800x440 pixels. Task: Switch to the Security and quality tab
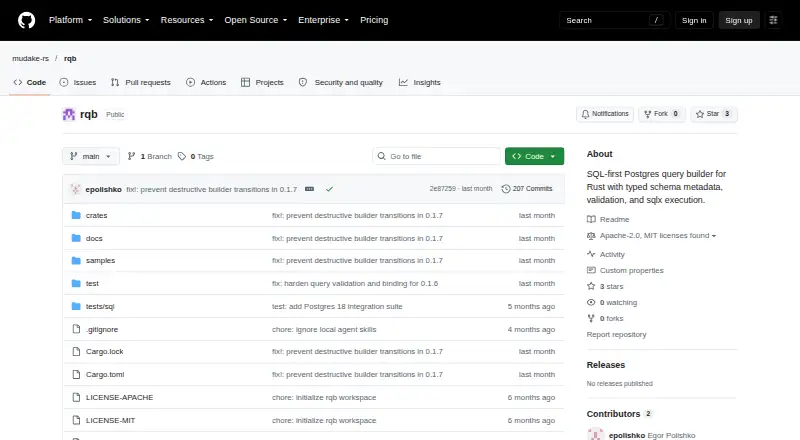point(341,82)
